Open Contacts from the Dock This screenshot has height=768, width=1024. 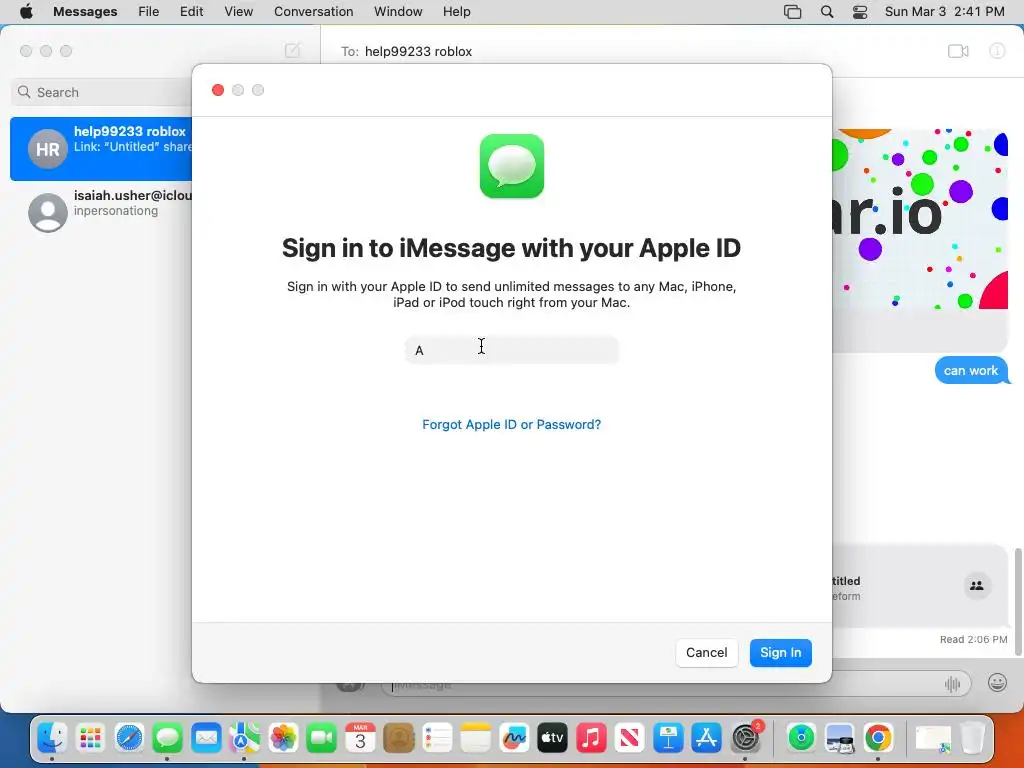click(398, 738)
